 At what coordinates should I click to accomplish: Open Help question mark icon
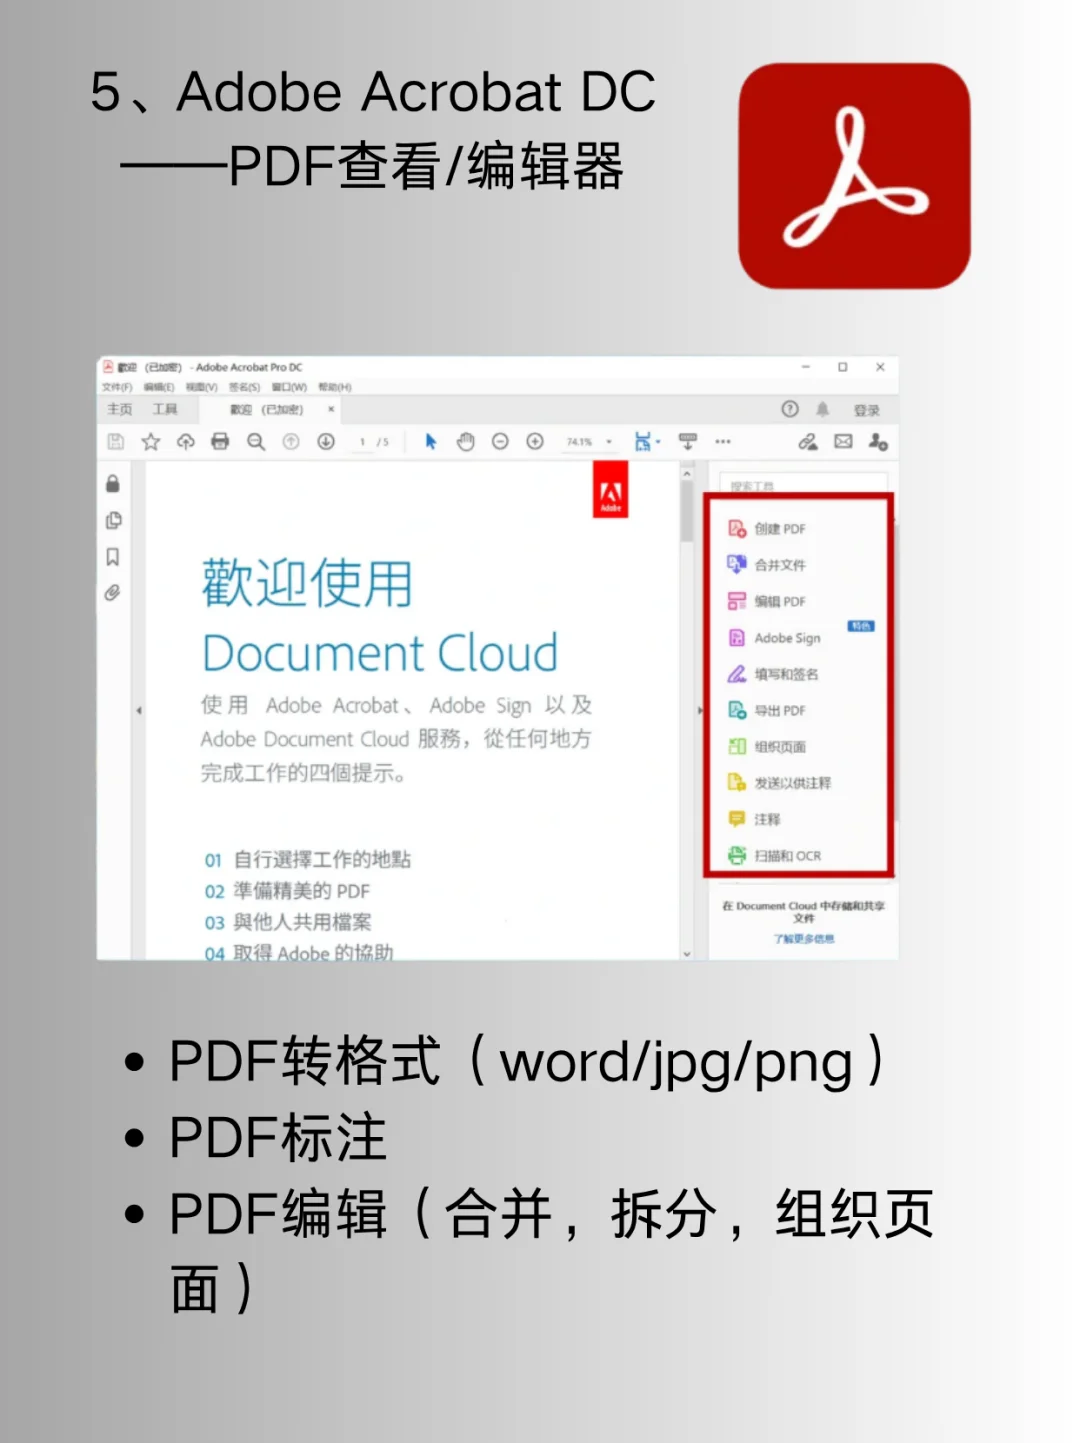pyautogui.click(x=790, y=409)
